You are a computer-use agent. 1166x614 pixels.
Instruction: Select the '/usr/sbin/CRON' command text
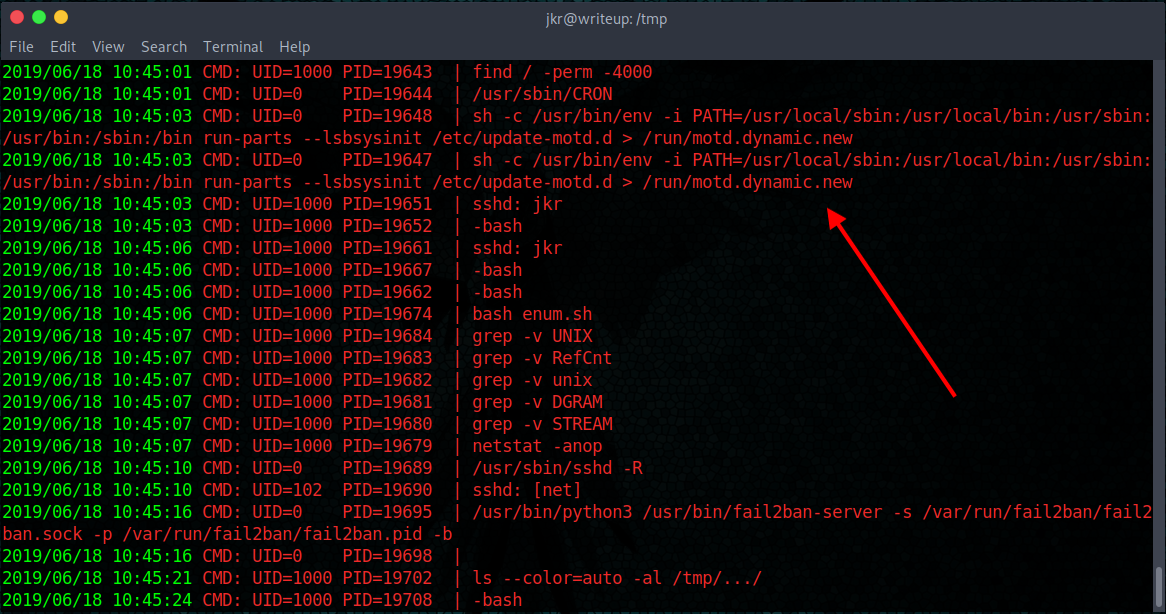(x=542, y=94)
